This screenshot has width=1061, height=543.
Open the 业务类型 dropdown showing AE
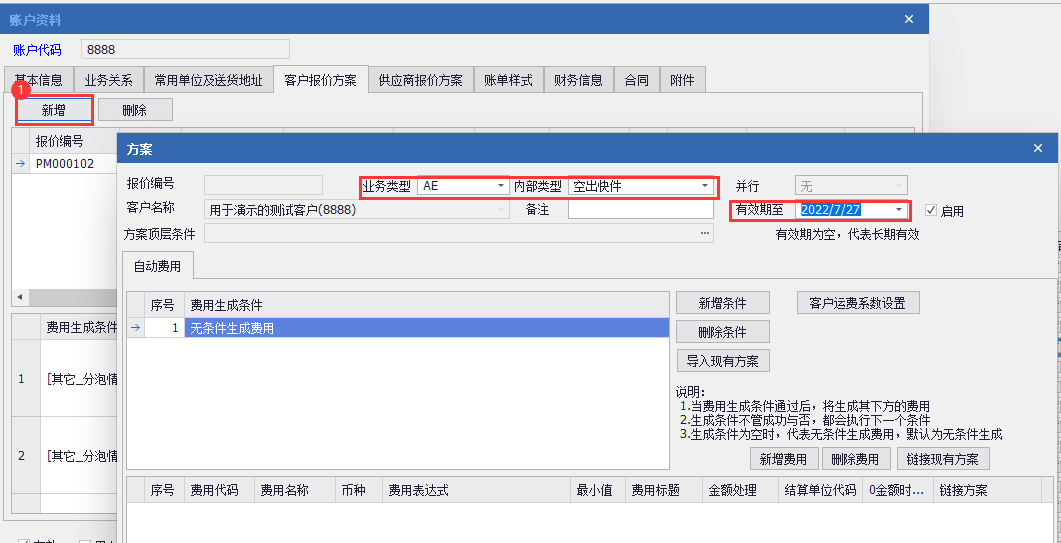coord(500,186)
